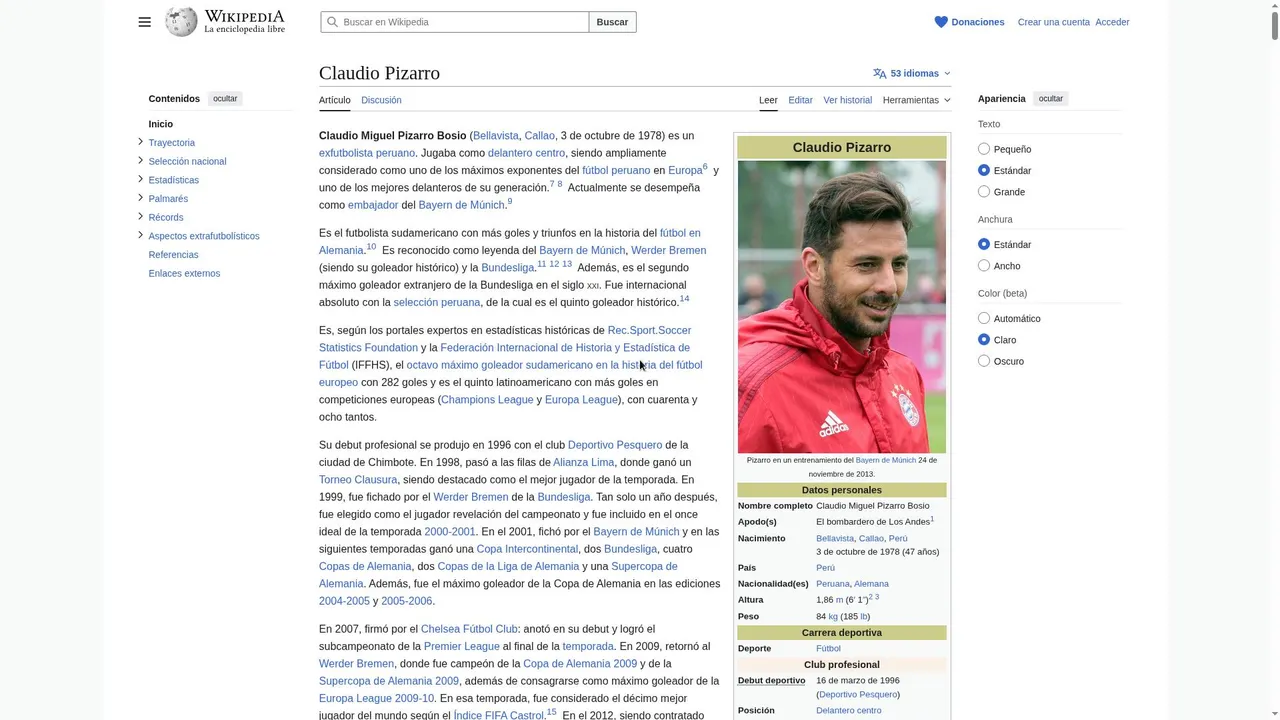Open the Alianza Lima link
The height and width of the screenshot is (720, 1280).
click(x=584, y=462)
